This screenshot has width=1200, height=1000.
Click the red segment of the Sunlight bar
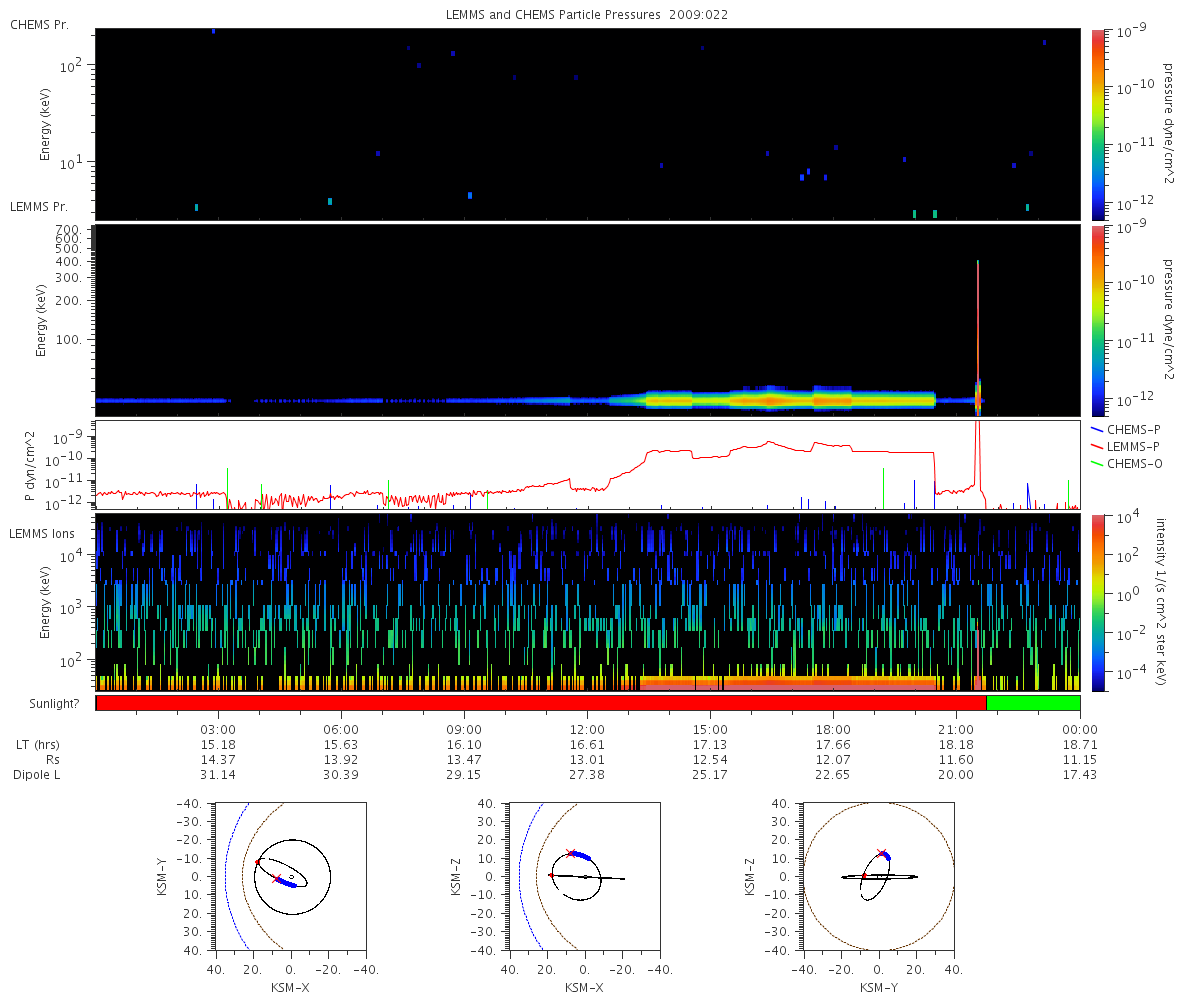pos(541,703)
